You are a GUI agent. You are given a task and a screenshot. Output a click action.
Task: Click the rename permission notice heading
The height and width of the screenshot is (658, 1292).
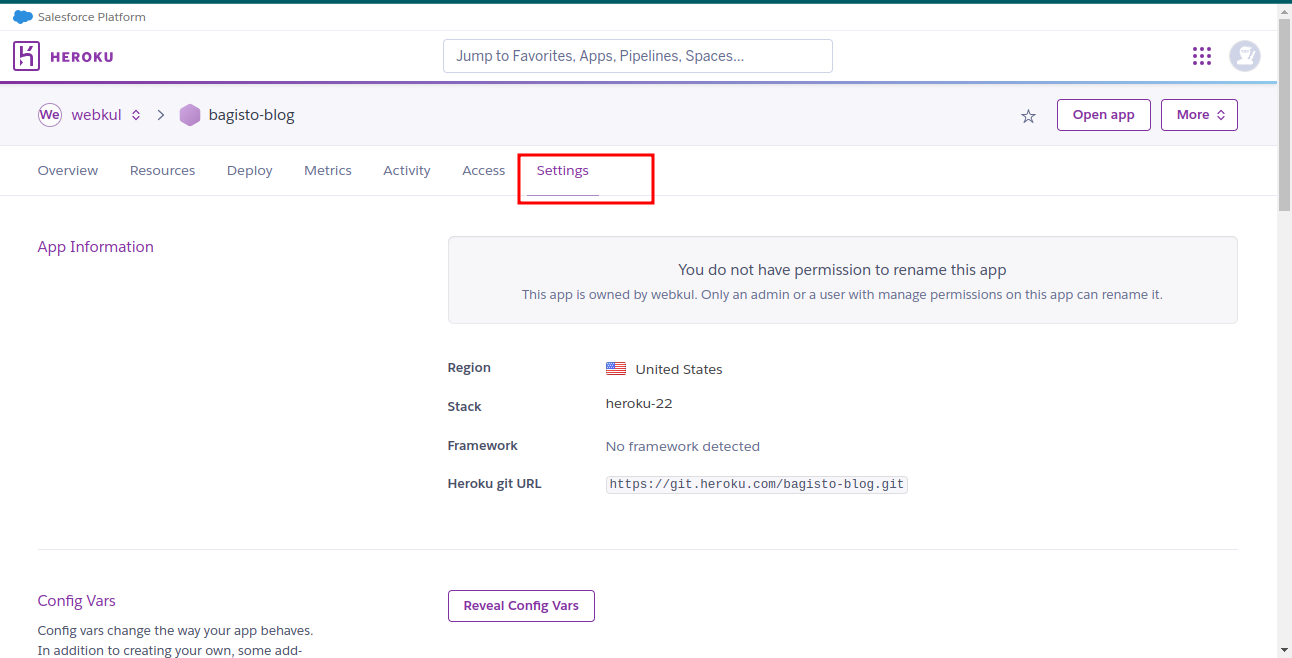tap(842, 270)
